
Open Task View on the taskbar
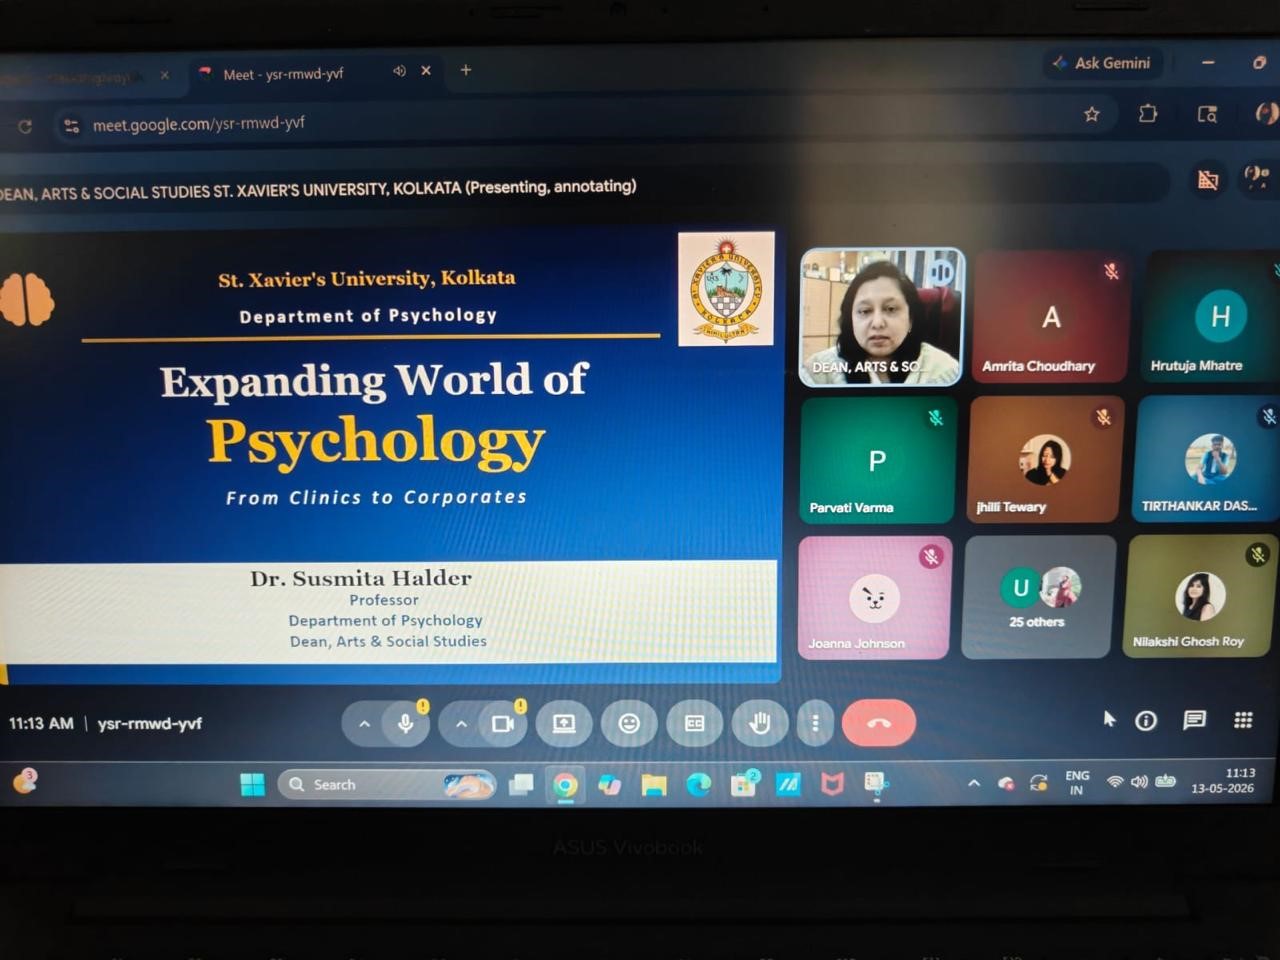pos(521,785)
